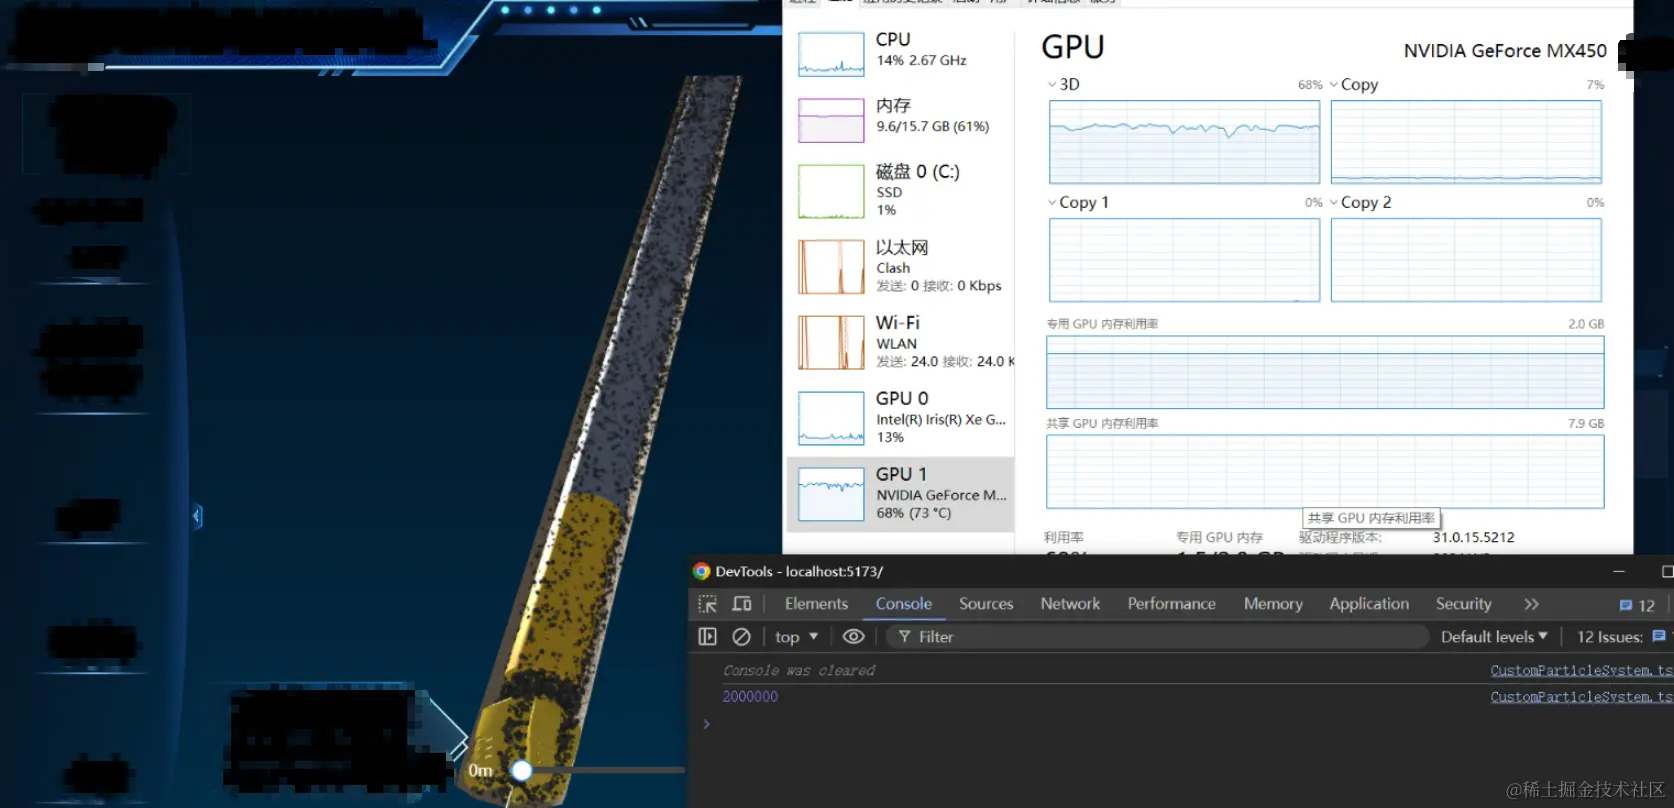Screen dimensions: 1674x808
Task: Open the Copy 1 engine graph dropdown
Action: coord(1051,202)
